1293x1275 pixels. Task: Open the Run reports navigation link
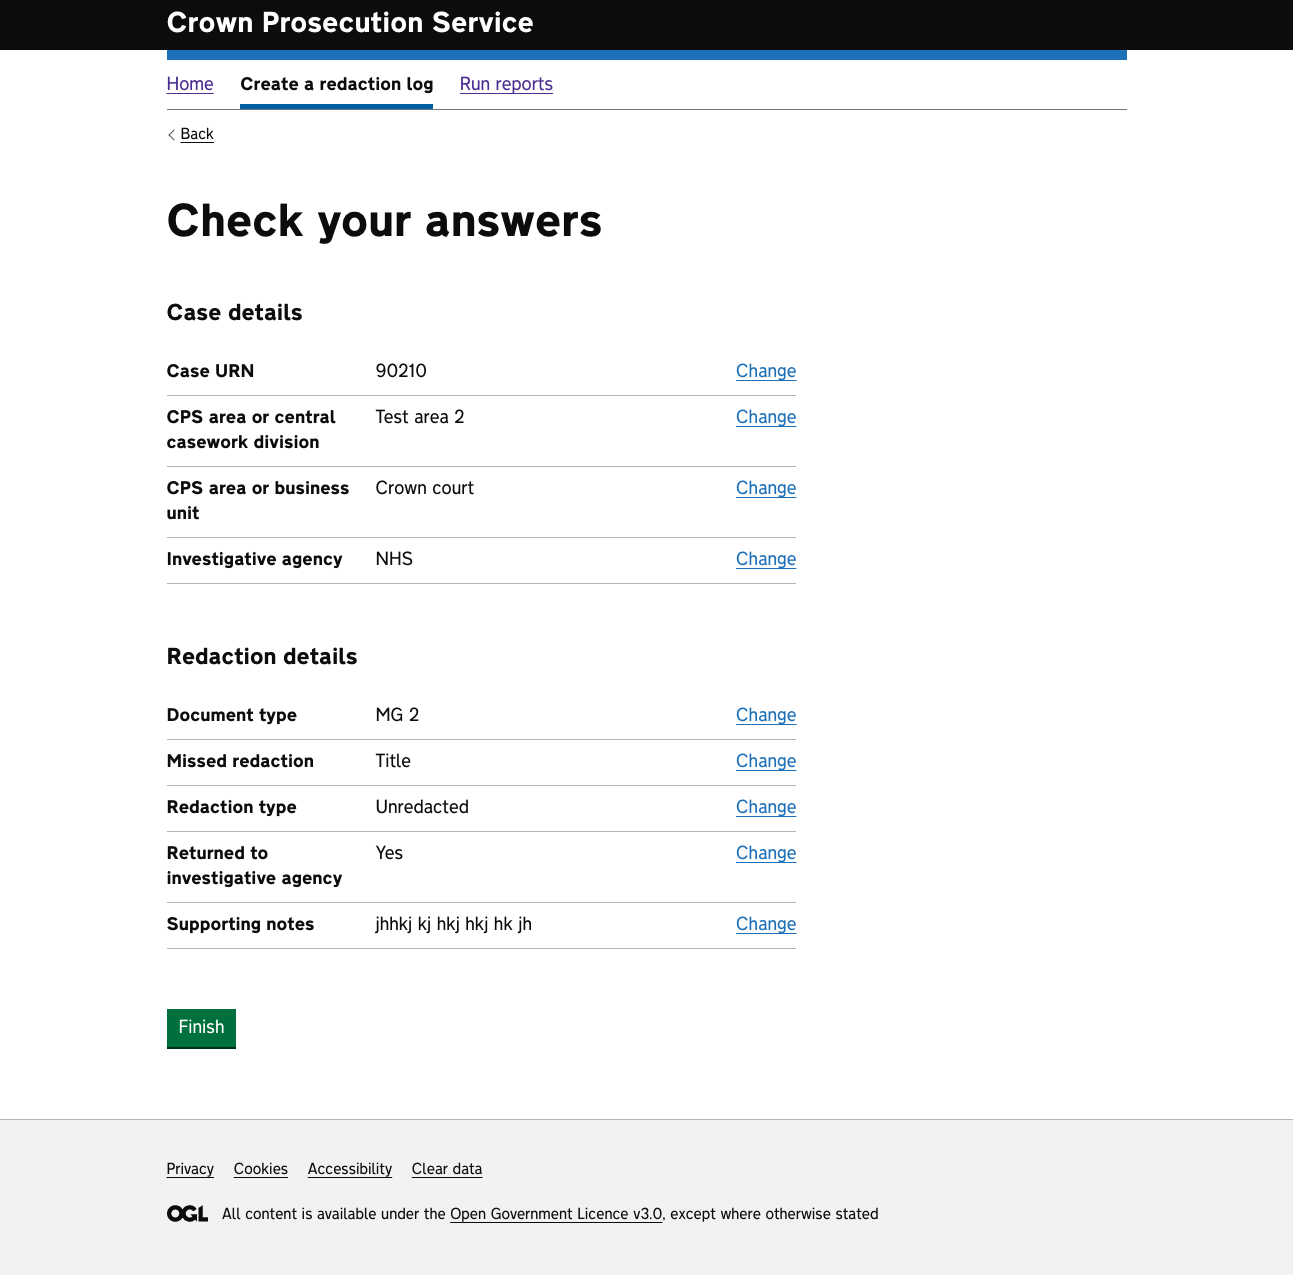coord(506,84)
